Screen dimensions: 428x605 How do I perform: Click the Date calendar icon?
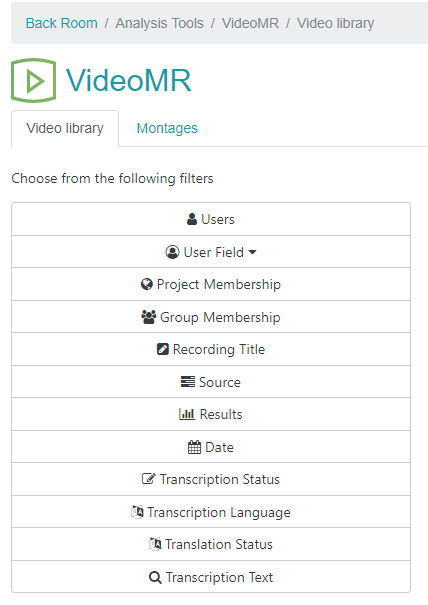(194, 447)
